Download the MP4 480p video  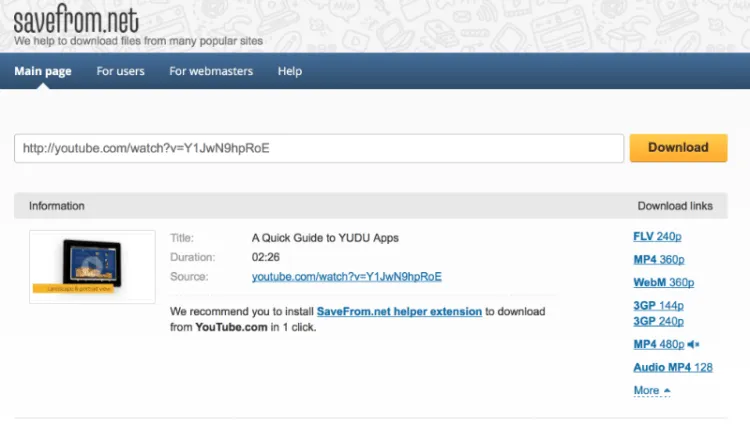(x=659, y=344)
